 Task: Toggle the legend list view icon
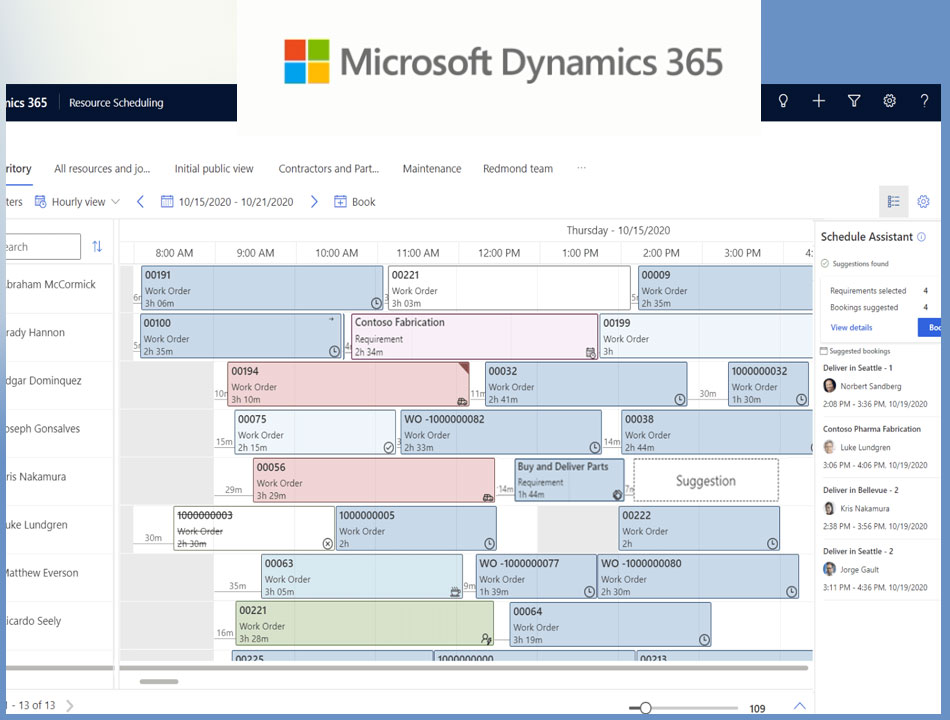click(x=894, y=202)
